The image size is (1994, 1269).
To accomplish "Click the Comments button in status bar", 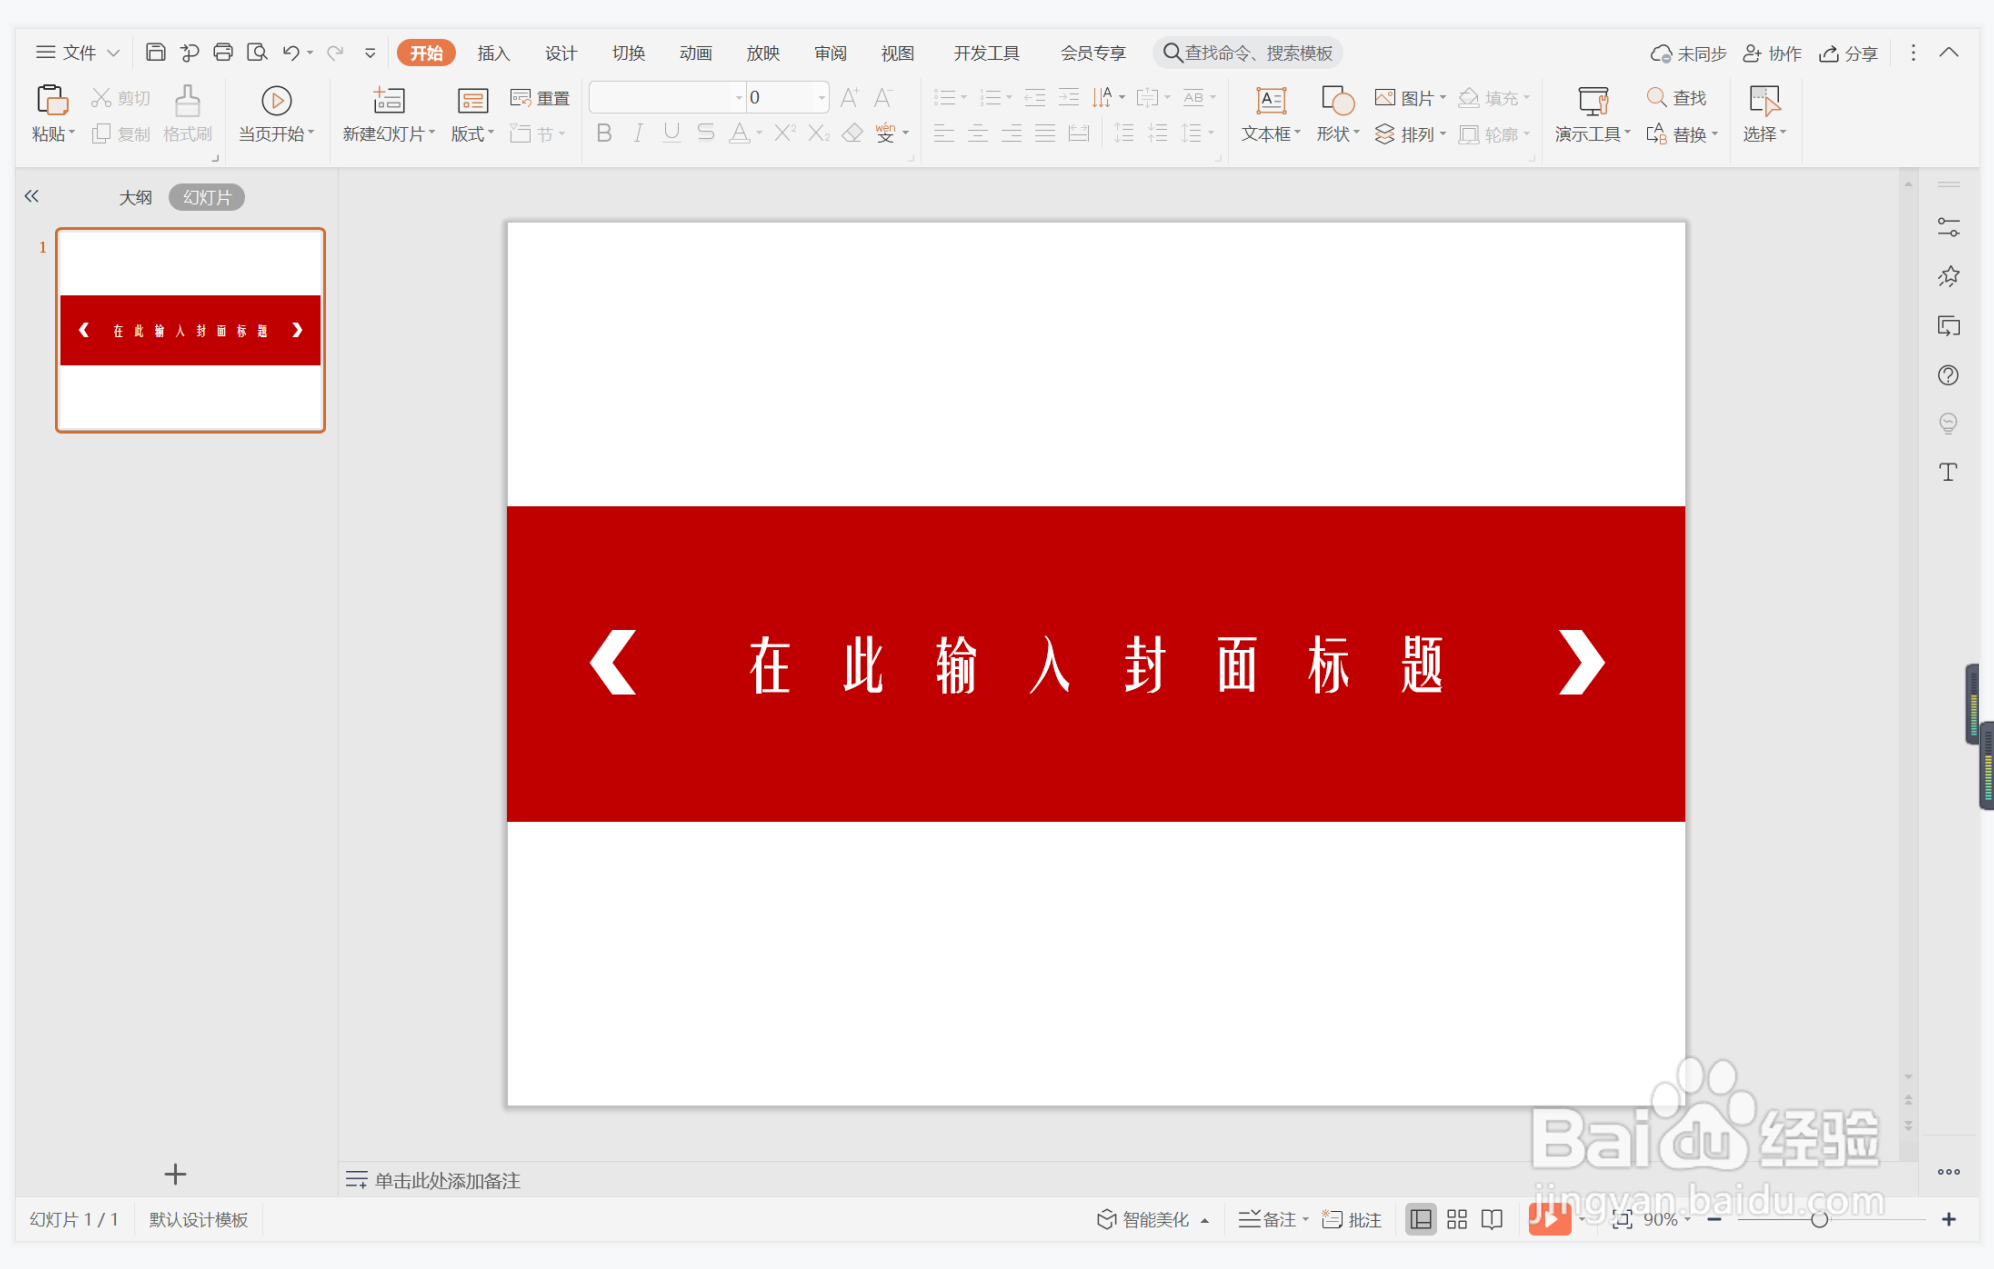I will click(1352, 1219).
